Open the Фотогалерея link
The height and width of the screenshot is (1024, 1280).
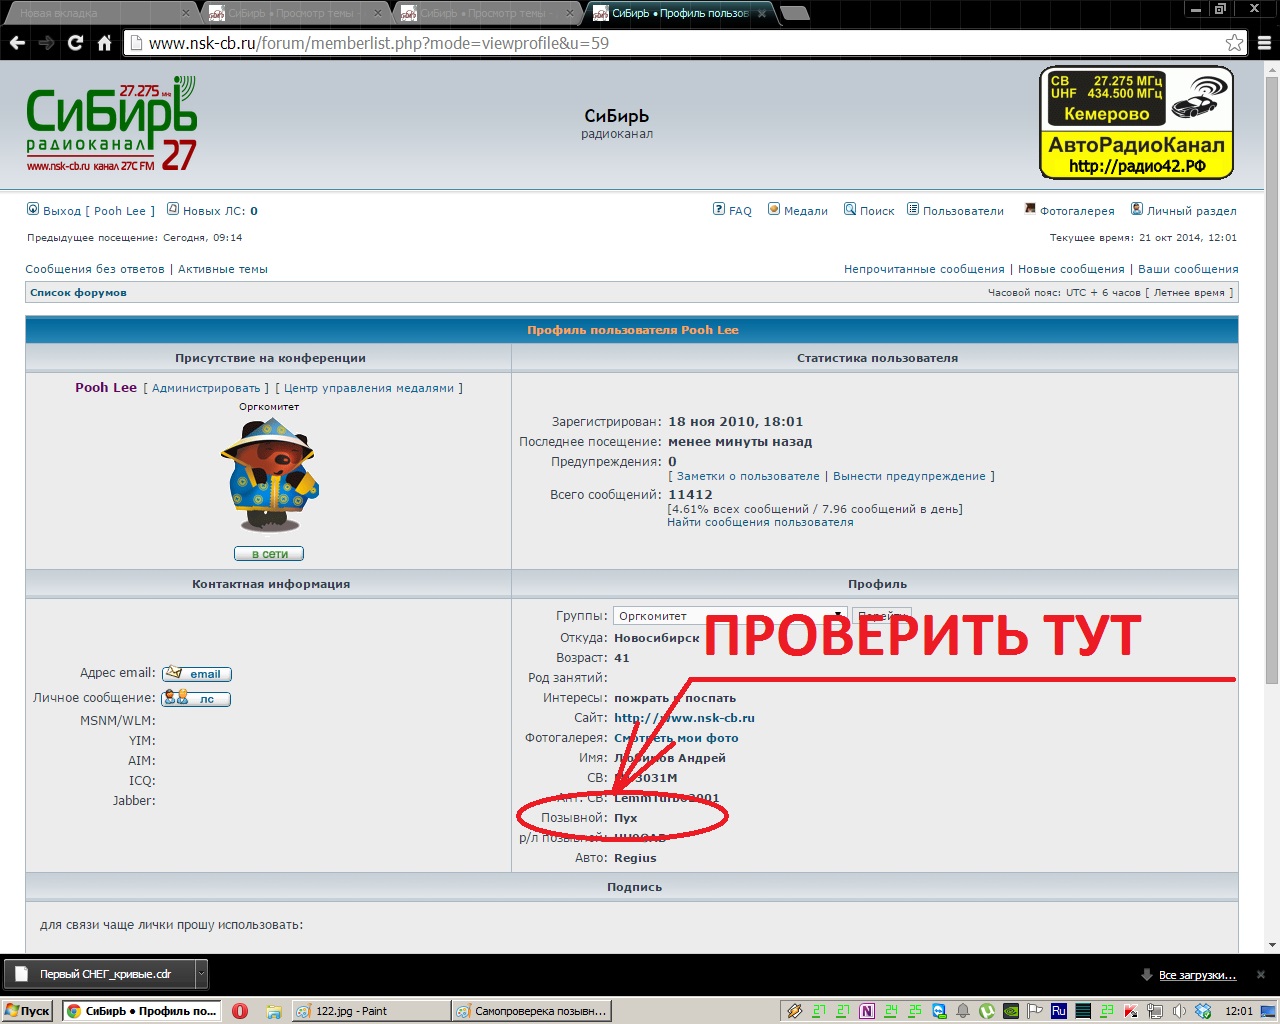pos(1076,211)
